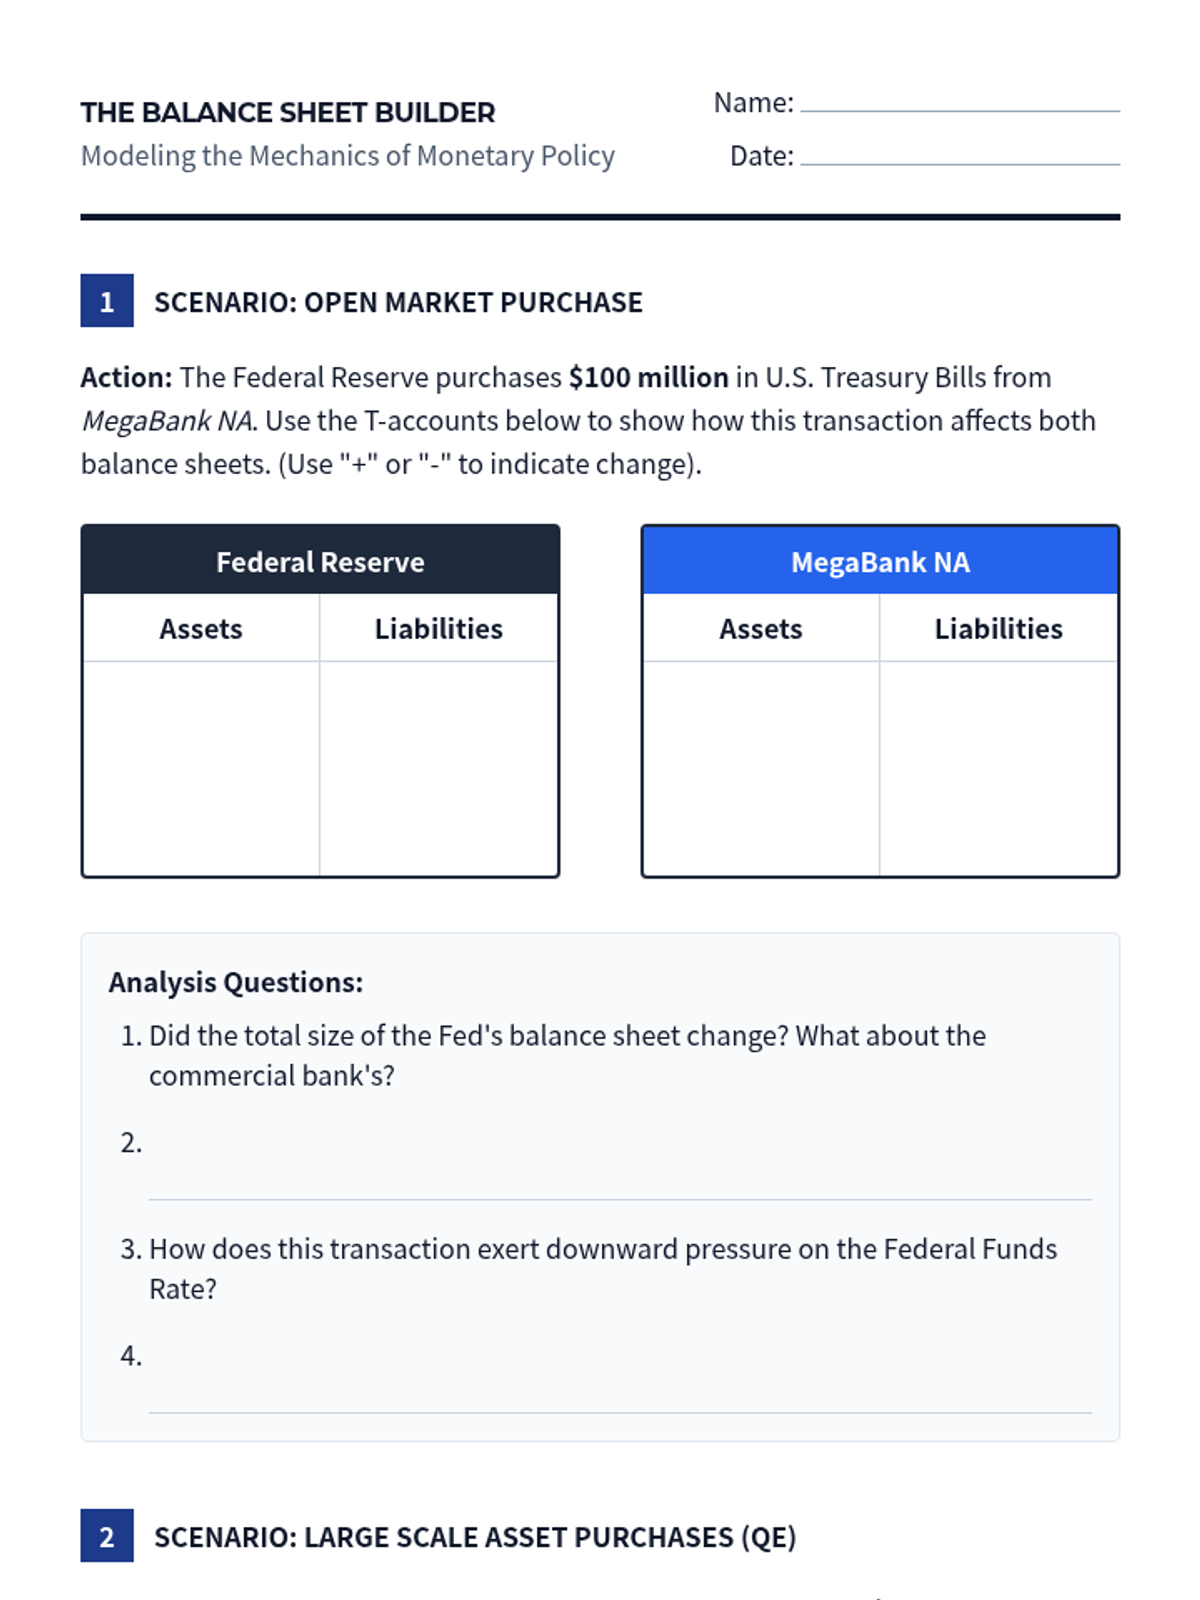Click the blue number 1 scenario badge
The image size is (1200, 1600).
(107, 301)
